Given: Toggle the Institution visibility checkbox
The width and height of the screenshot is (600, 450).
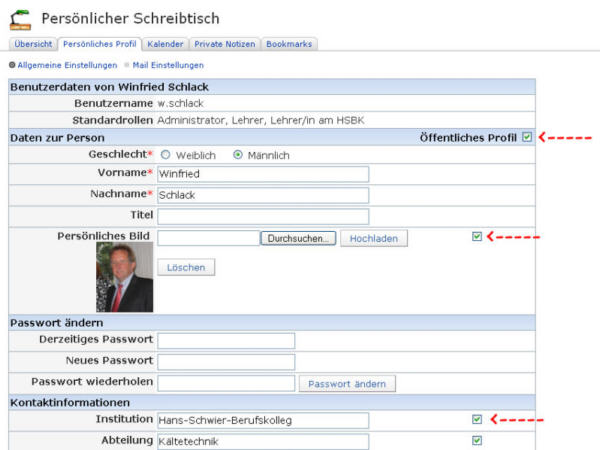Looking at the screenshot, I should tap(477, 419).
